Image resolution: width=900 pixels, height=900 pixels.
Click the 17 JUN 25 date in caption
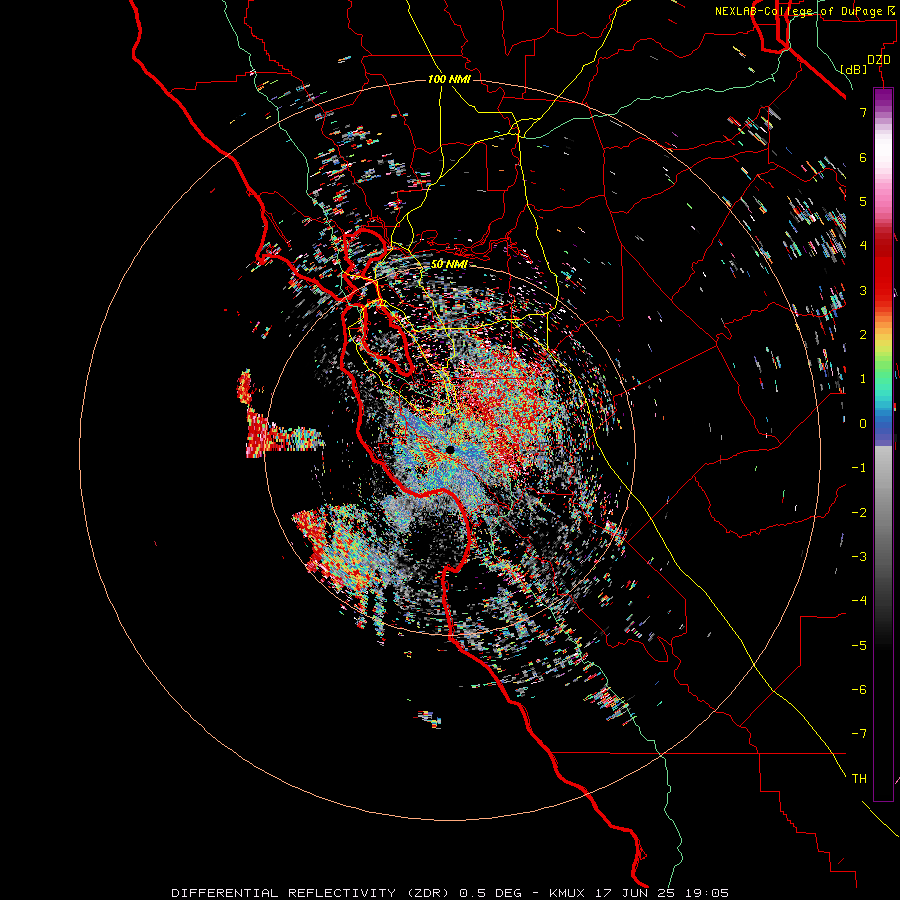coord(637,893)
